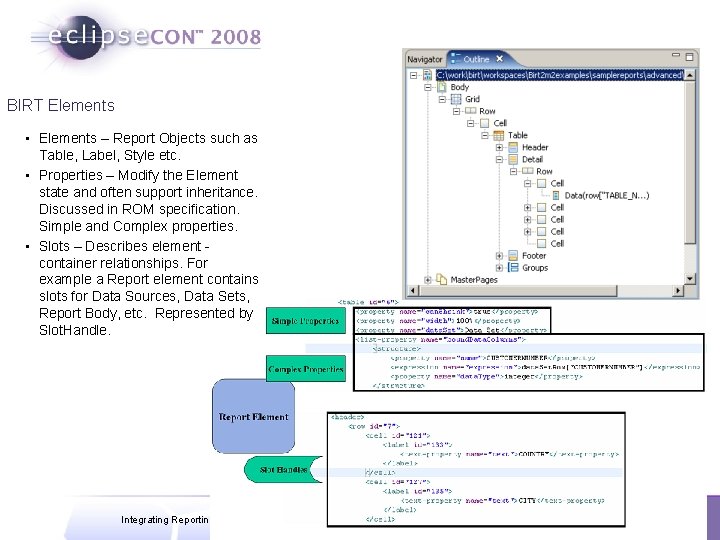The width and height of the screenshot is (720, 540).
Task: Click the Outline vertical scrollbar down arrow
Action: click(690, 279)
